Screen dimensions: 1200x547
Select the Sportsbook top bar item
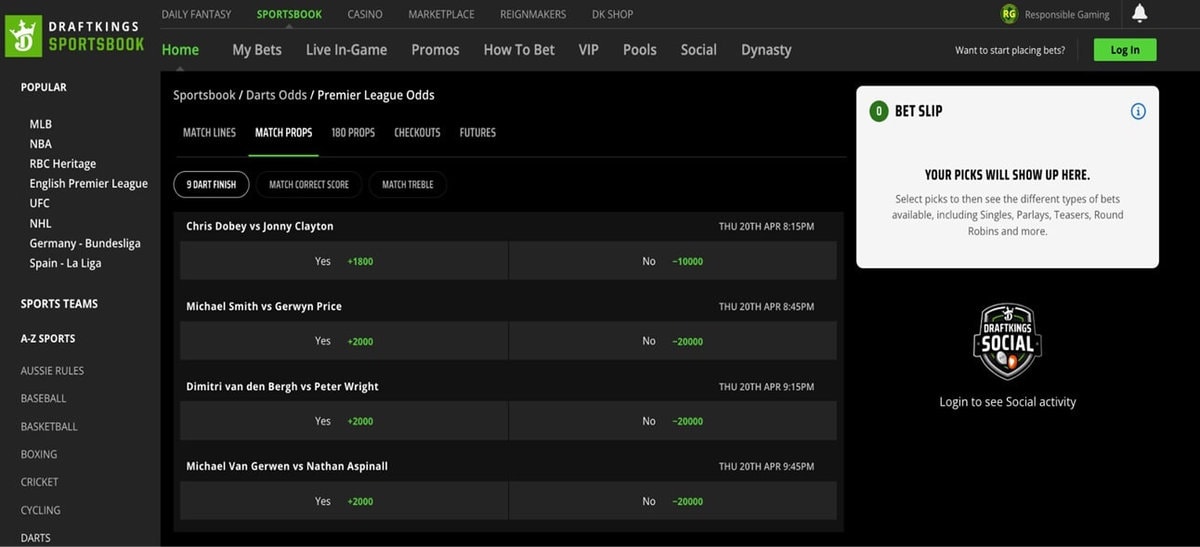[x=289, y=14]
